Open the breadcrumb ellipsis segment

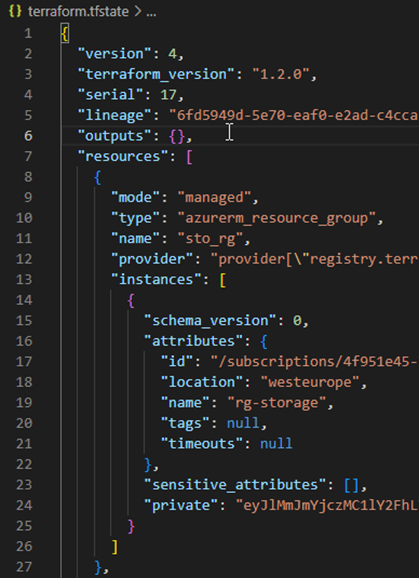151,13
